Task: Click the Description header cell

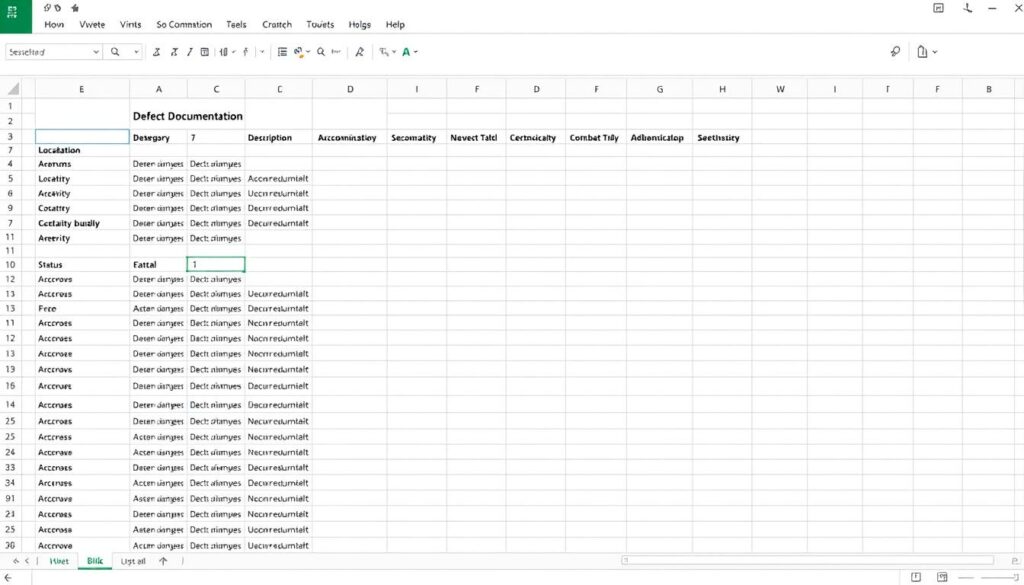Action: point(279,137)
